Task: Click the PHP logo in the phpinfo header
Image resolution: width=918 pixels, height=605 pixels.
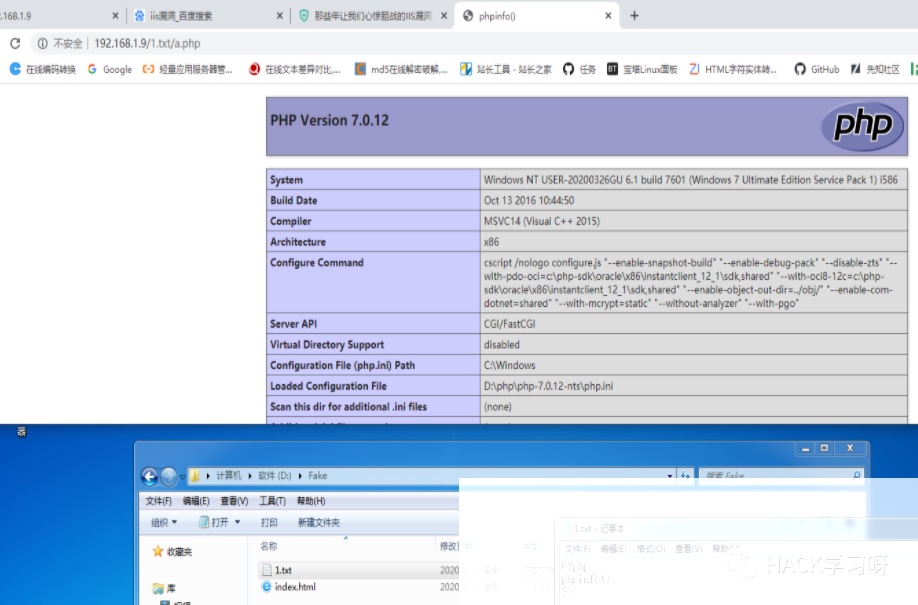Action: click(x=863, y=125)
